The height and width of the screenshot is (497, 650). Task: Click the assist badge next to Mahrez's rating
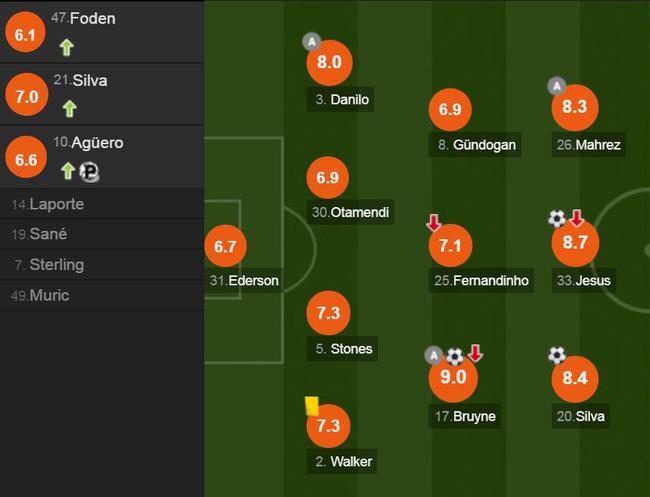[557, 86]
